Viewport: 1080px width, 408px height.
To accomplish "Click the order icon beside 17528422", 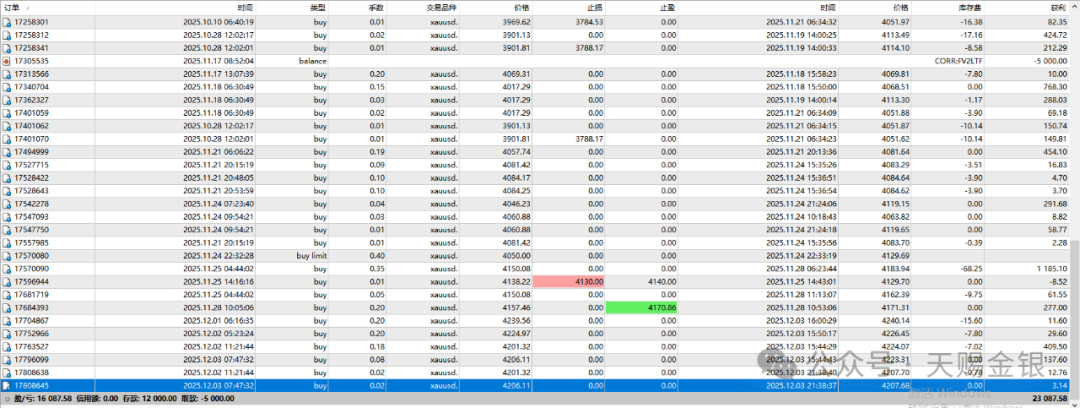I will (7, 178).
